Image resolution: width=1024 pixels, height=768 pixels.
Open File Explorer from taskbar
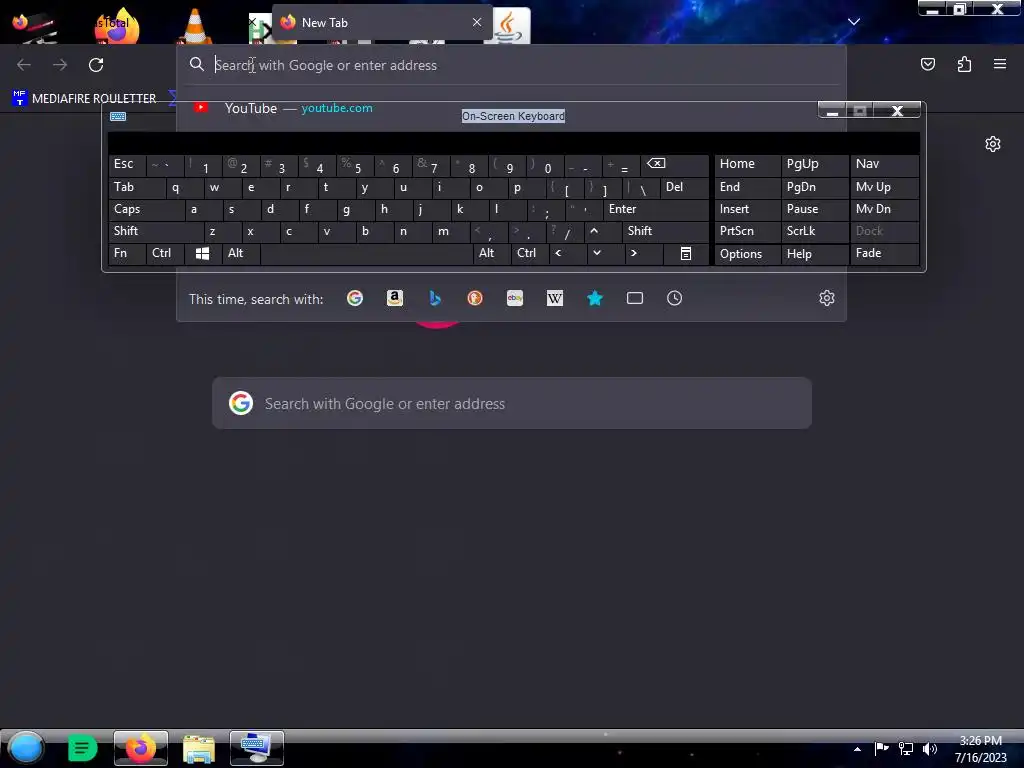tap(199, 748)
